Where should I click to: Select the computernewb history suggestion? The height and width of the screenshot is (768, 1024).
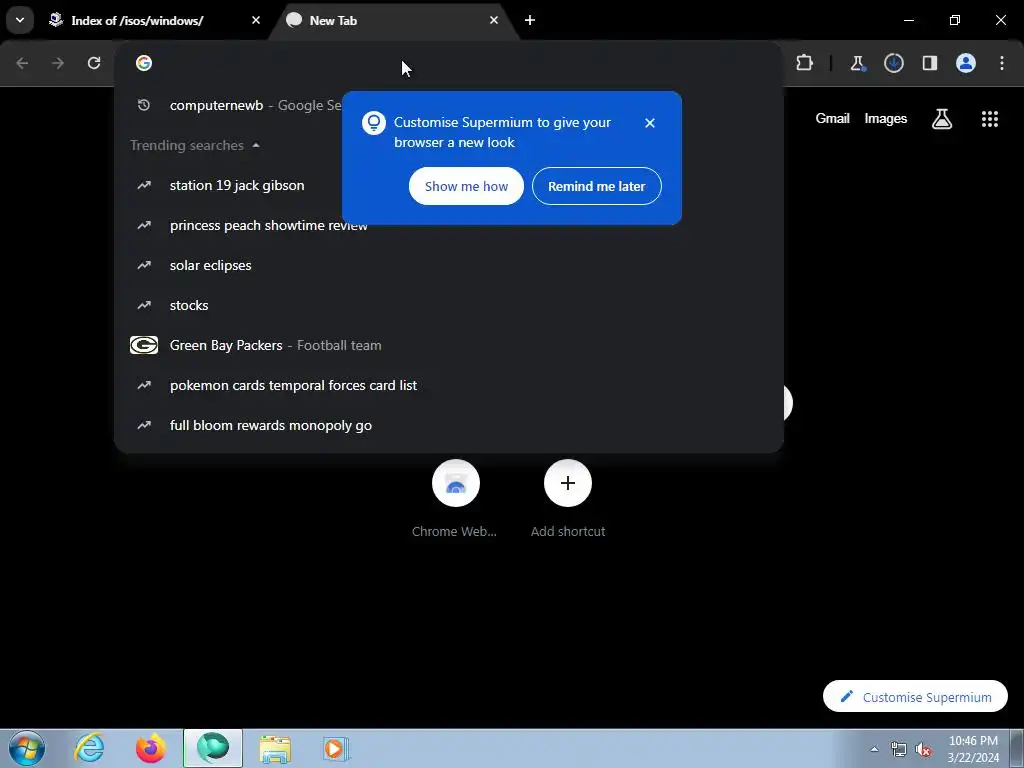click(x=449, y=105)
